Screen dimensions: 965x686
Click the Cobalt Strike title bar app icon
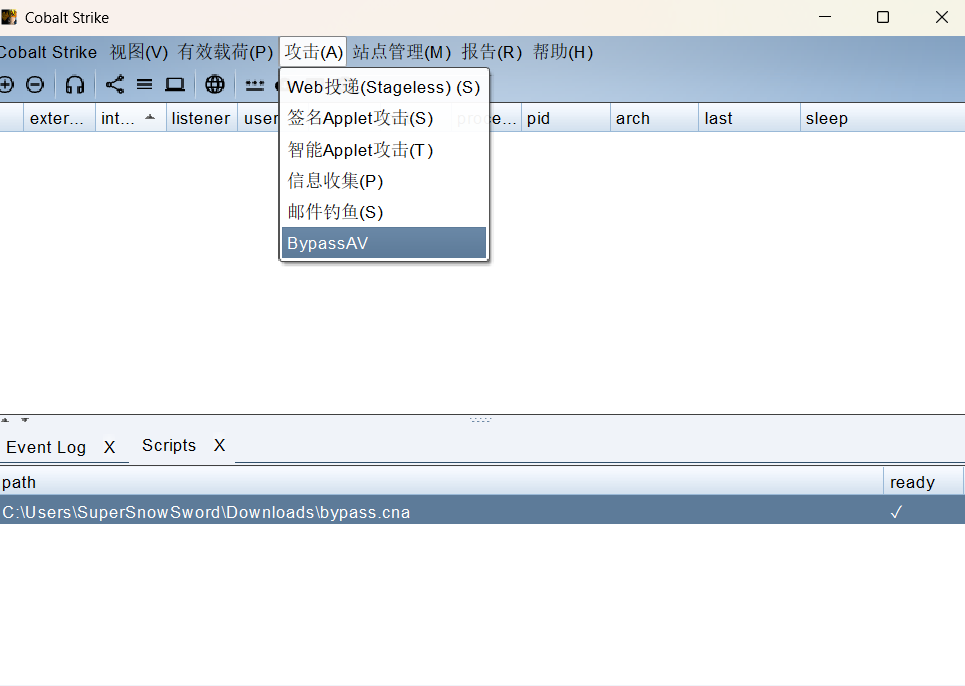[9, 17]
